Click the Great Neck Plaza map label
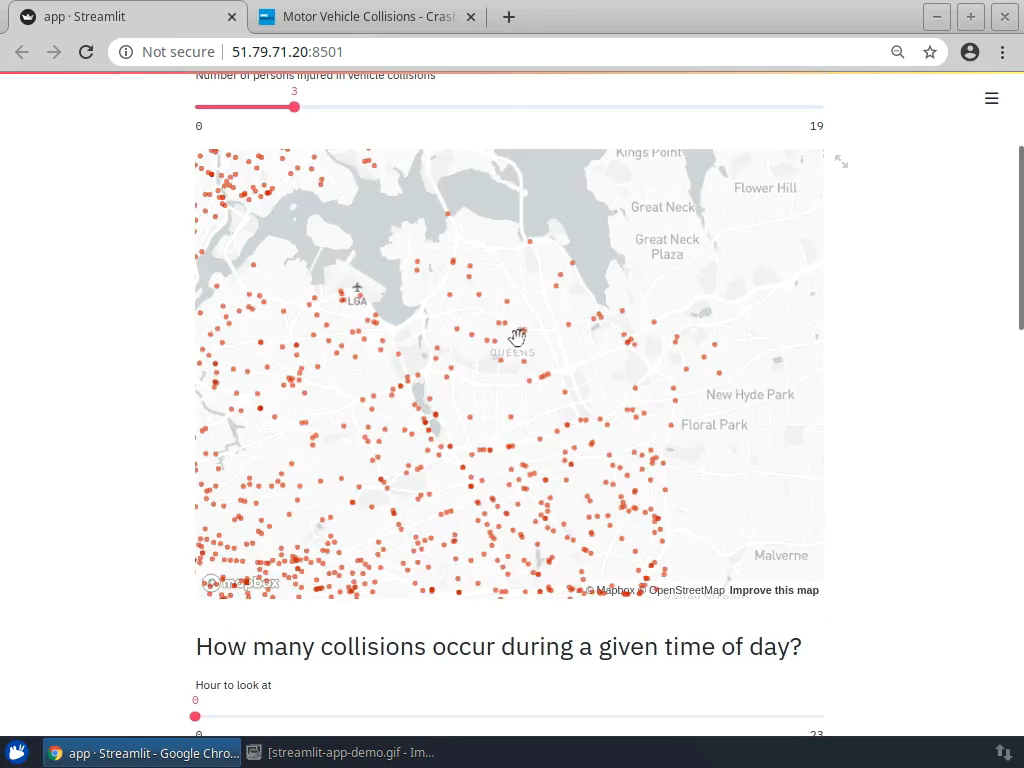Image resolution: width=1024 pixels, height=768 pixels. [x=667, y=247]
